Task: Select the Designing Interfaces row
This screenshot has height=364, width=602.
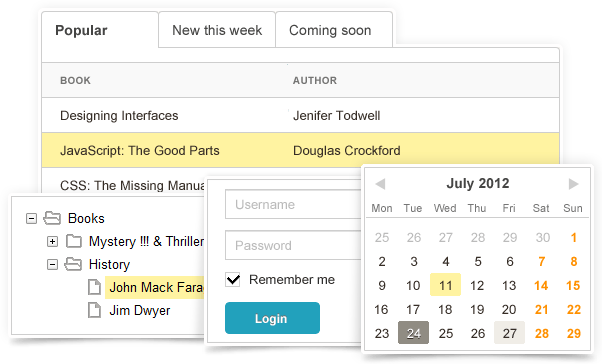Action: point(300,115)
